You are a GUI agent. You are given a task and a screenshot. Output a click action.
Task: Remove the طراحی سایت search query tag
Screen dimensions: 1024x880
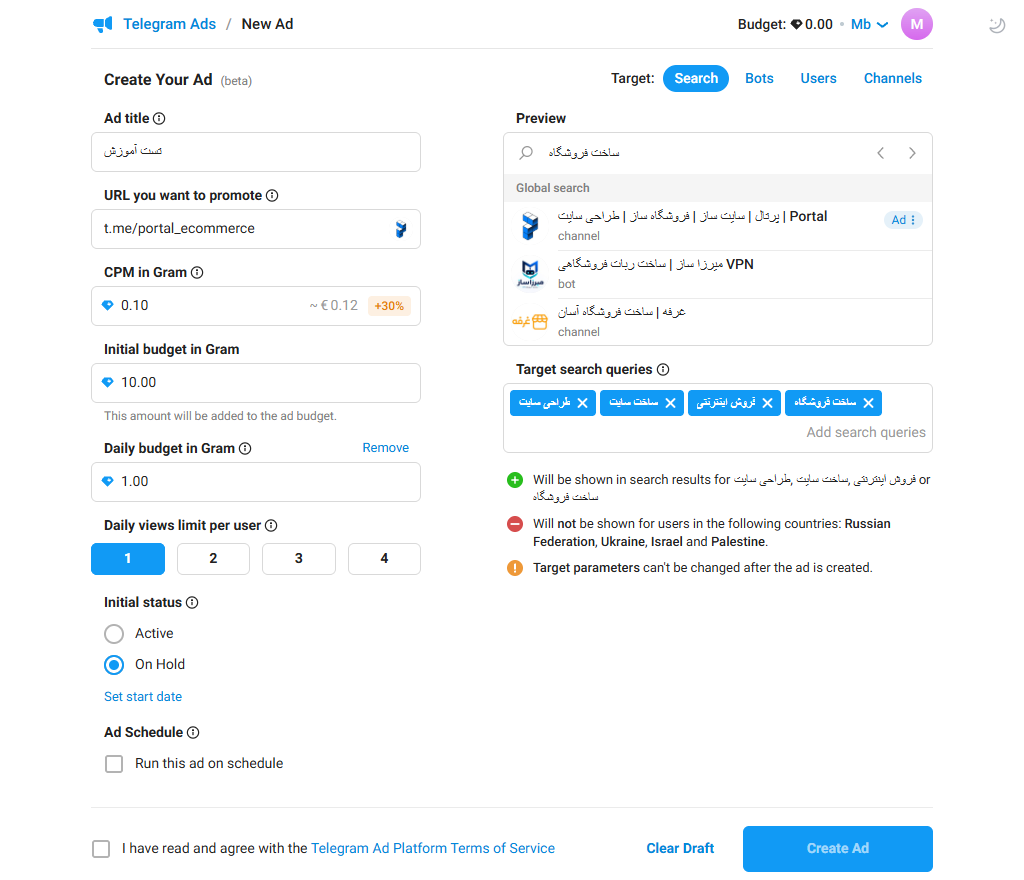pyautogui.click(x=583, y=403)
